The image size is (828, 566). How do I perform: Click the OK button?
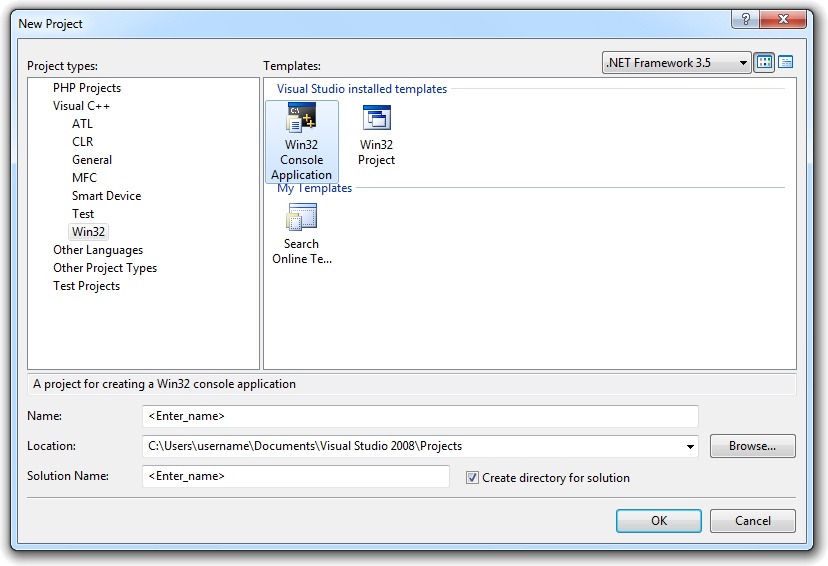pos(658,521)
